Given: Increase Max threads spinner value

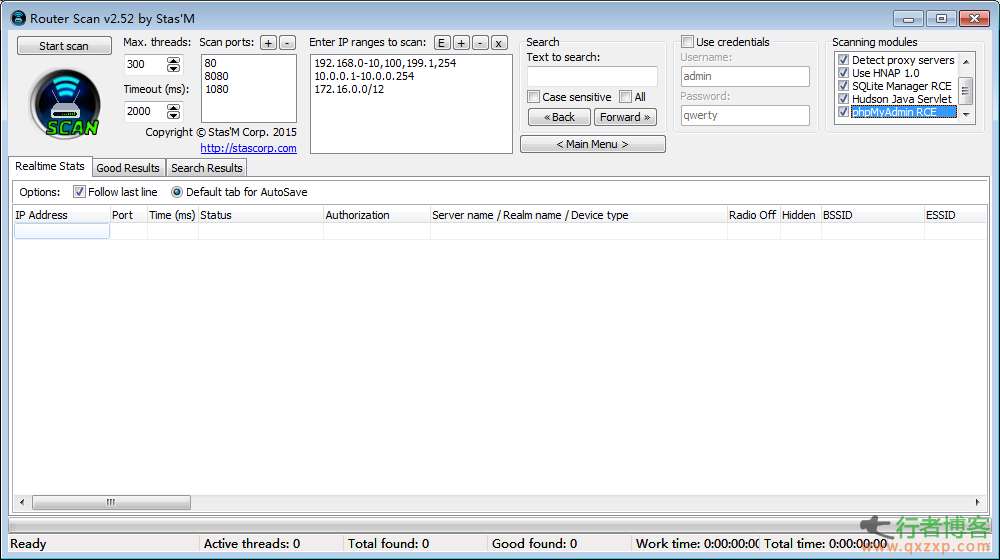Looking at the screenshot, I should tap(173, 60).
